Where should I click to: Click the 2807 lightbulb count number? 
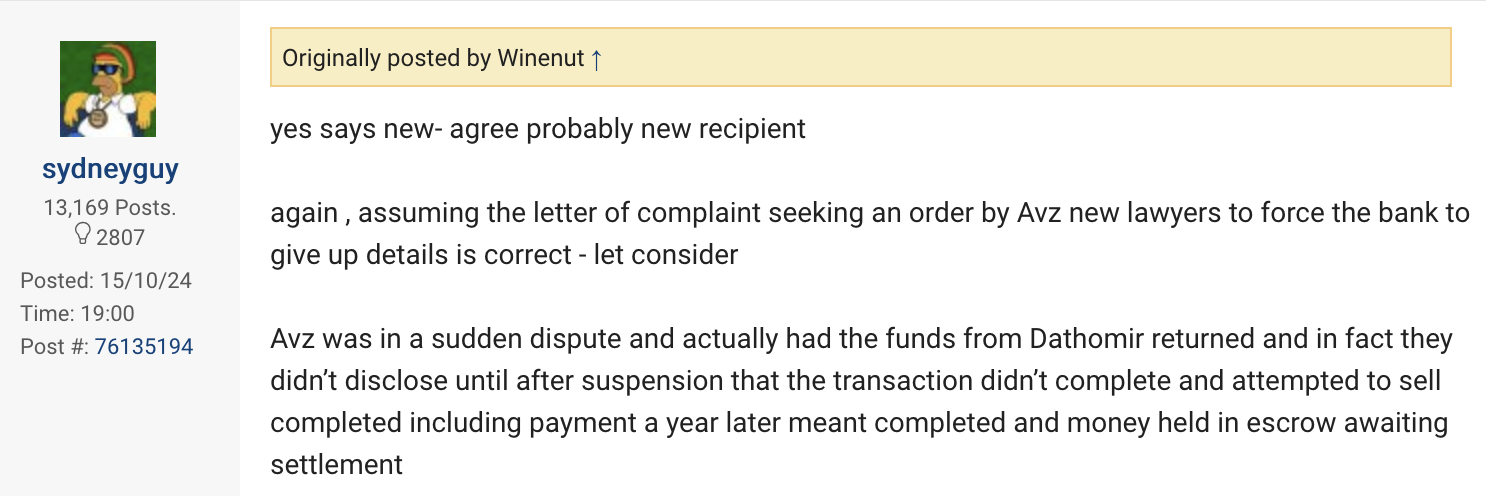pyautogui.click(x=120, y=238)
